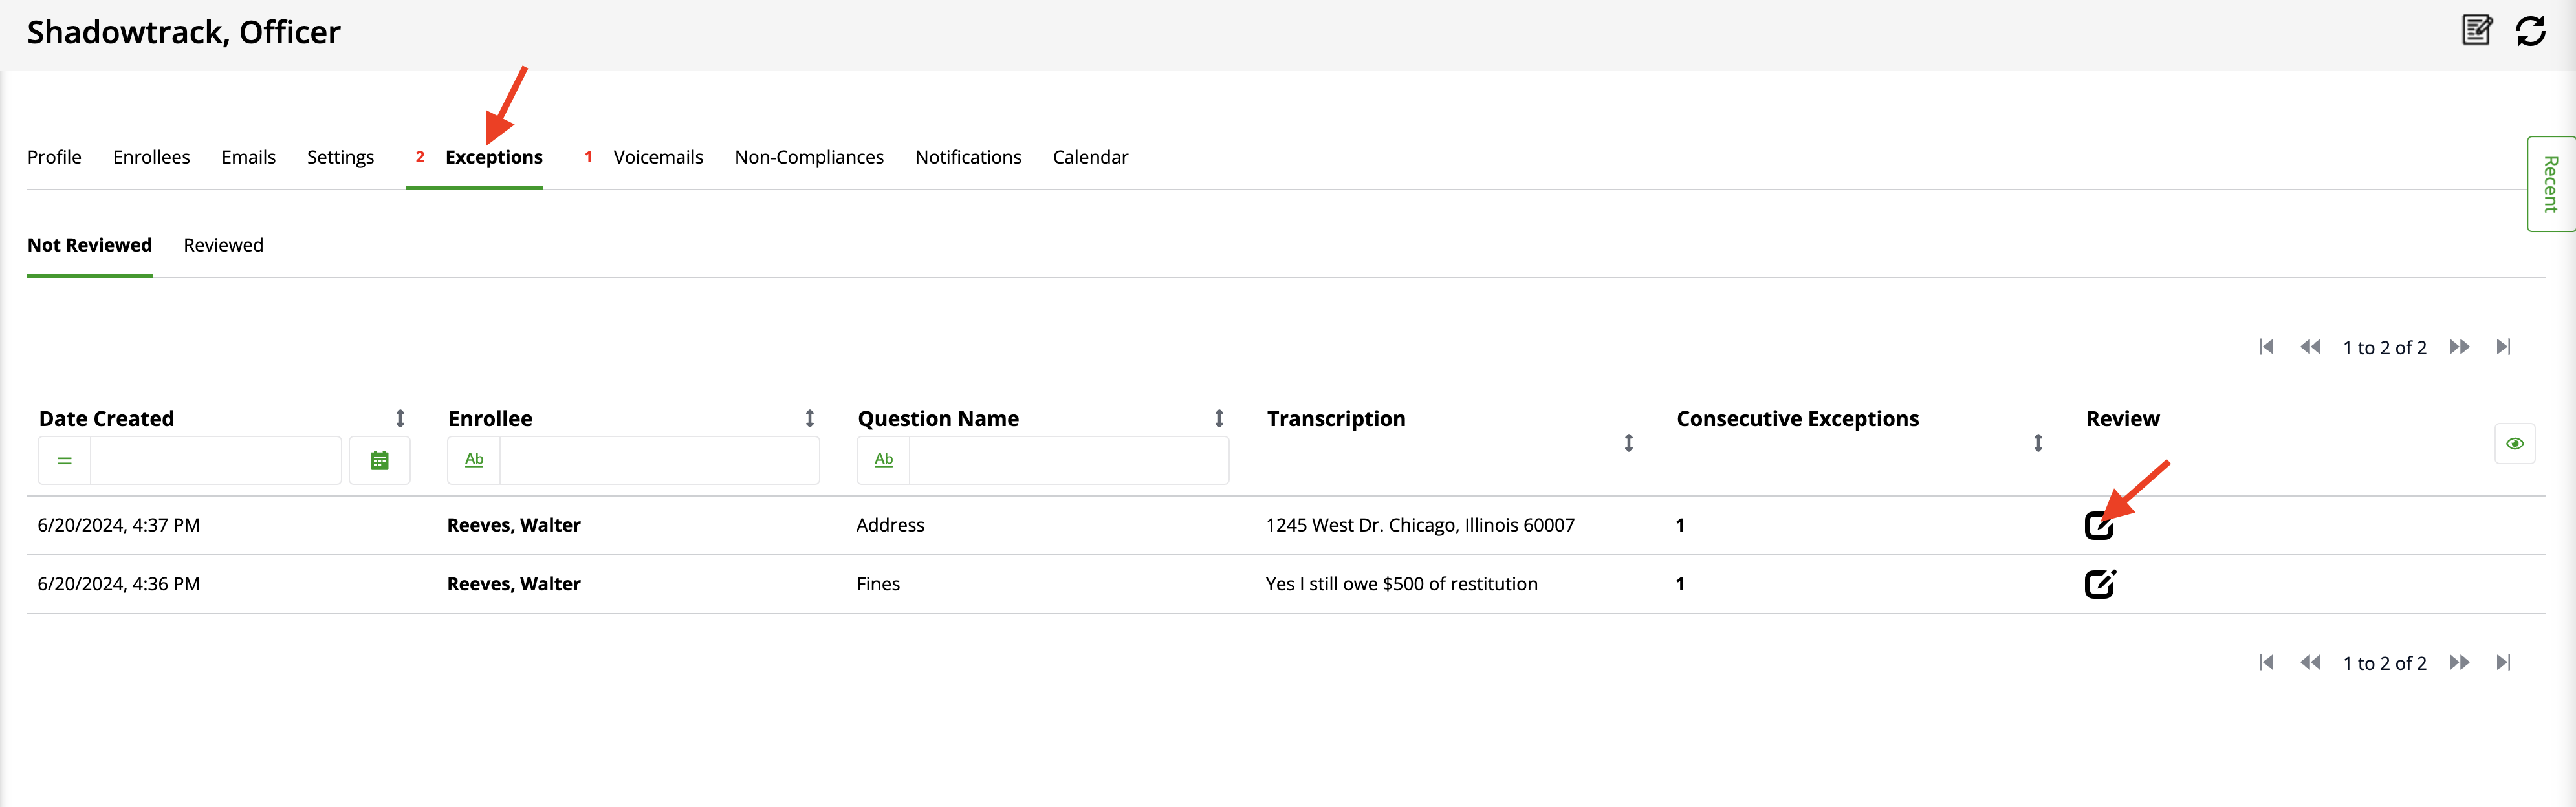
Task: Open the Recent side panel
Action: pos(2550,184)
